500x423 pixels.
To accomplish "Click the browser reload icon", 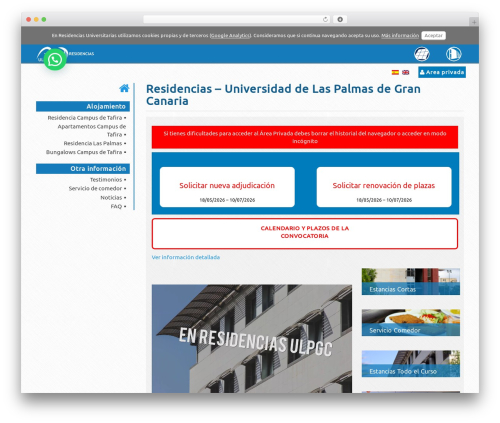I will pos(325,19).
